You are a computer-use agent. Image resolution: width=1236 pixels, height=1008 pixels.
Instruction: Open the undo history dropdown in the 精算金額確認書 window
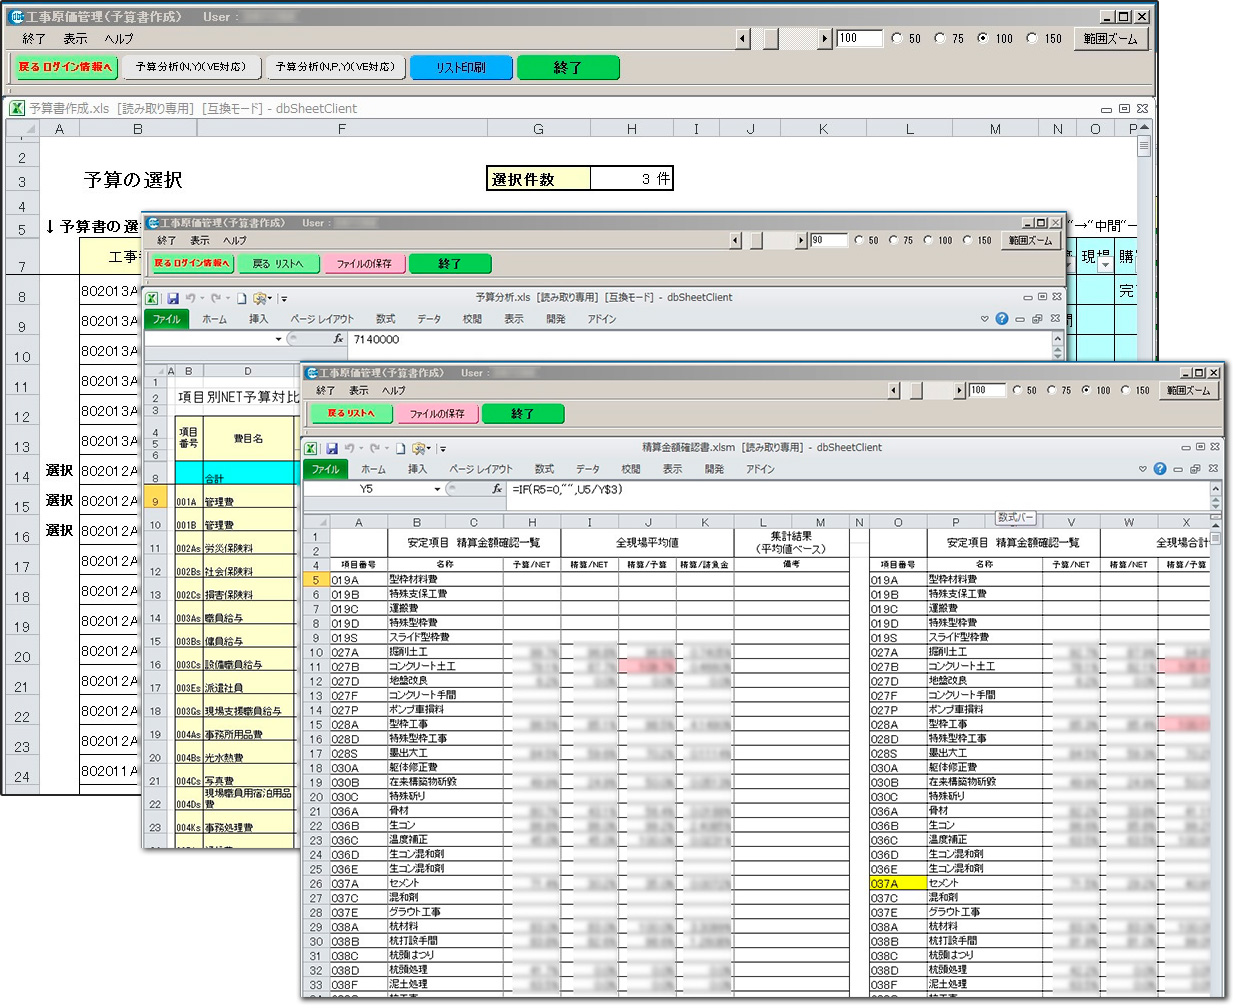click(361, 448)
